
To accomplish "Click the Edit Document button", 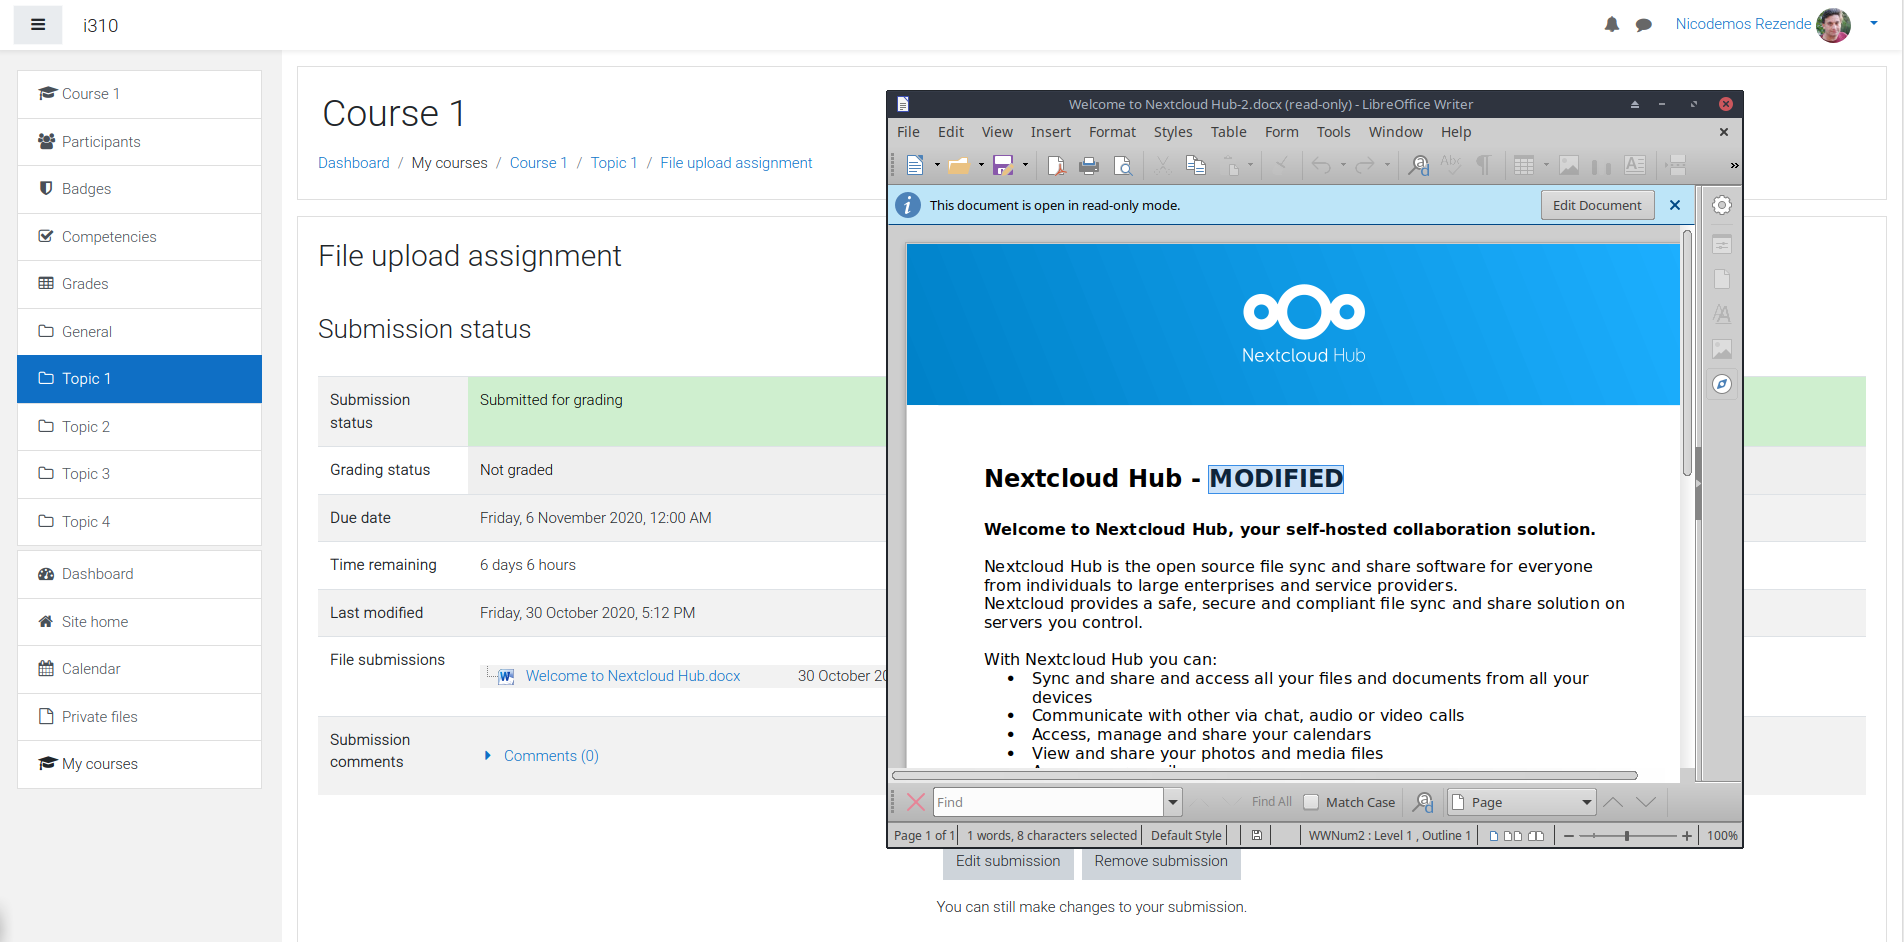I will point(1597,205).
